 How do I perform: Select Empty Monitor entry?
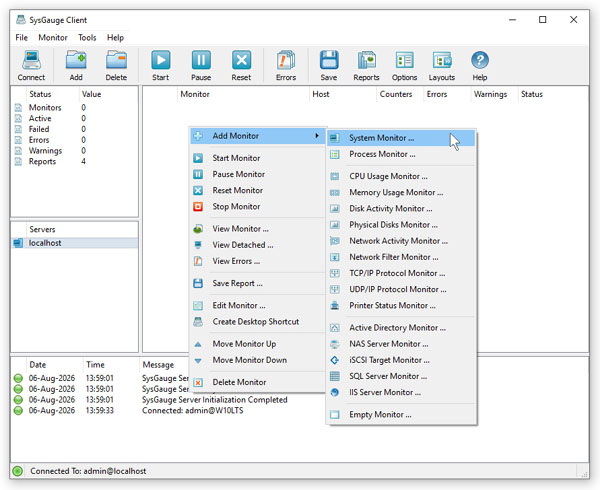tap(401, 415)
